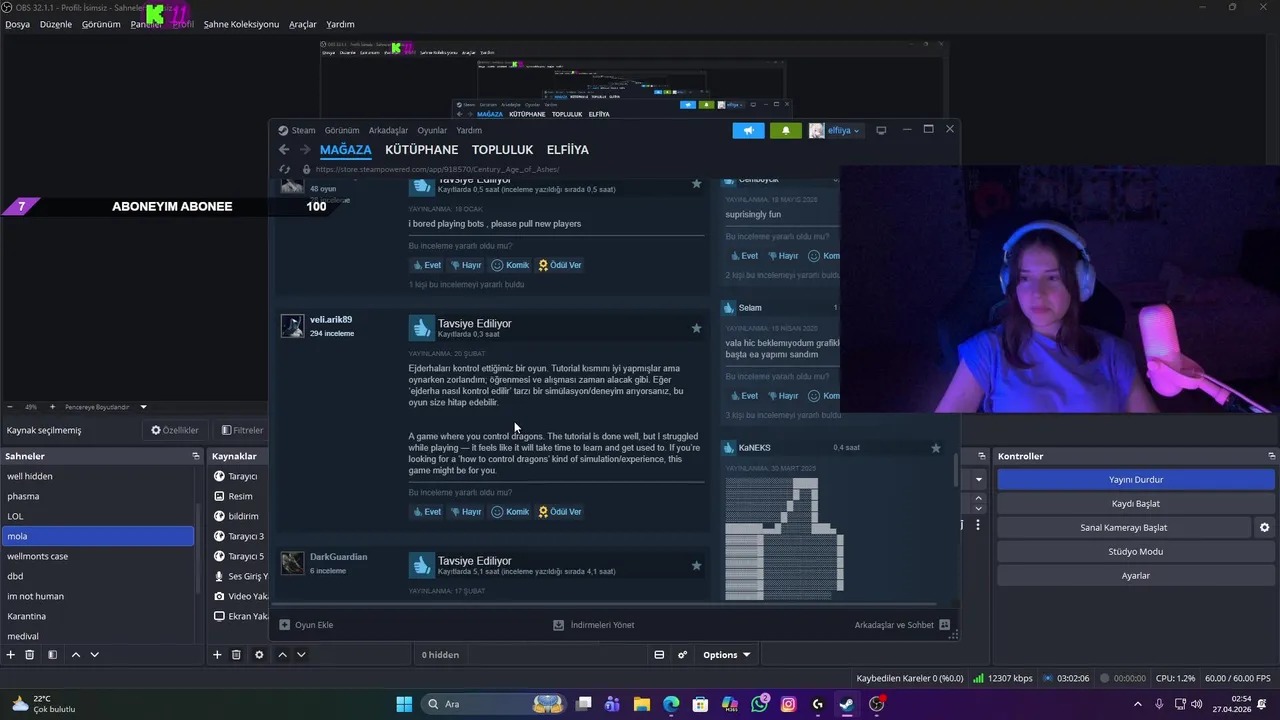Screen dimensions: 1280x720
Task: Vote Evet on the bots review
Action: 427,265
